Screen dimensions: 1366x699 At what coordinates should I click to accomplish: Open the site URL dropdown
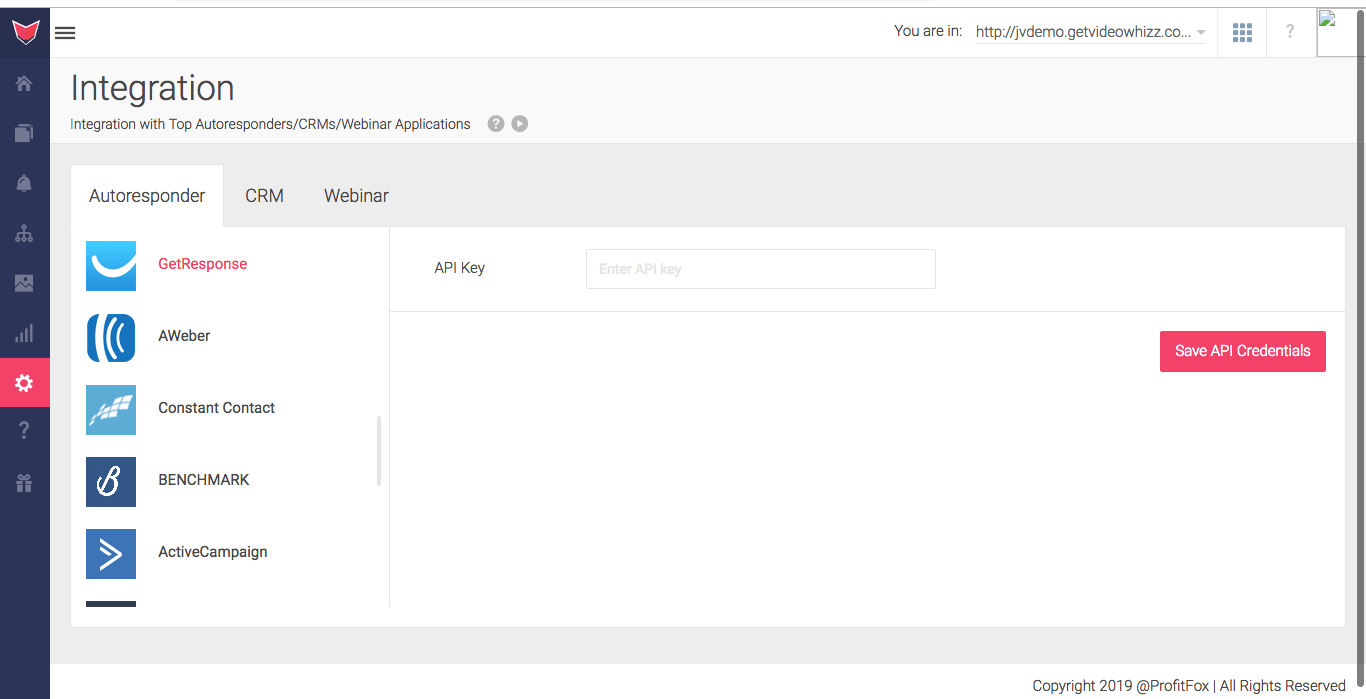[1090, 32]
